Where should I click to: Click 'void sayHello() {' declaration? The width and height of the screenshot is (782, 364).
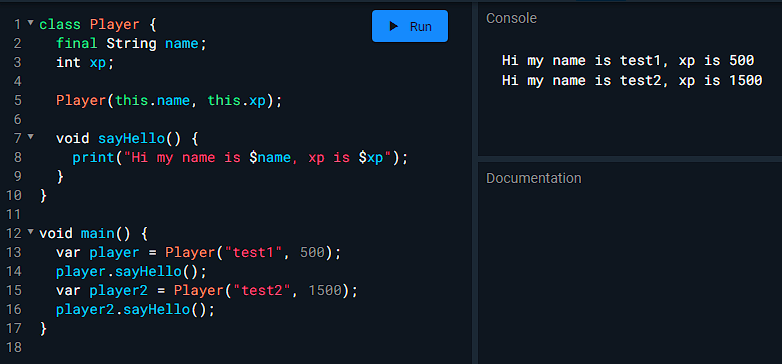click(127, 138)
